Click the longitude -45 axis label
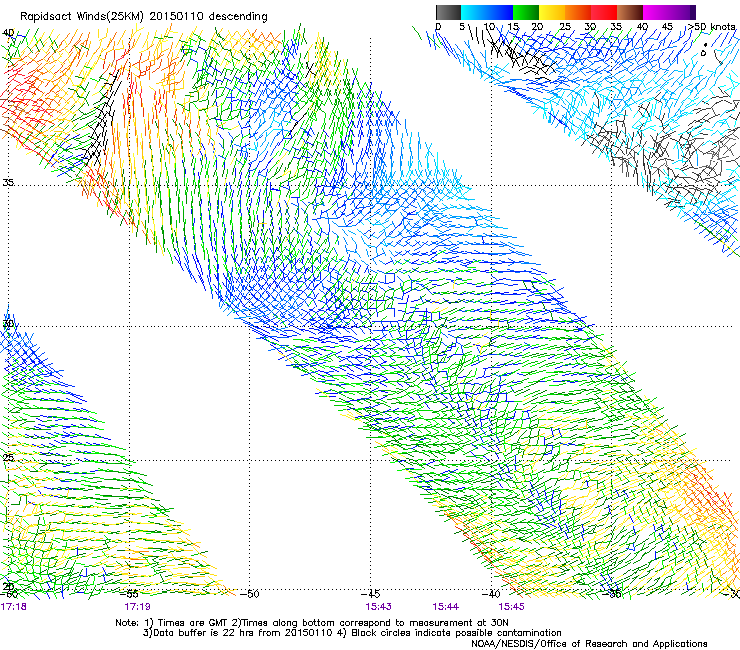740x650 pixels. tap(370, 593)
